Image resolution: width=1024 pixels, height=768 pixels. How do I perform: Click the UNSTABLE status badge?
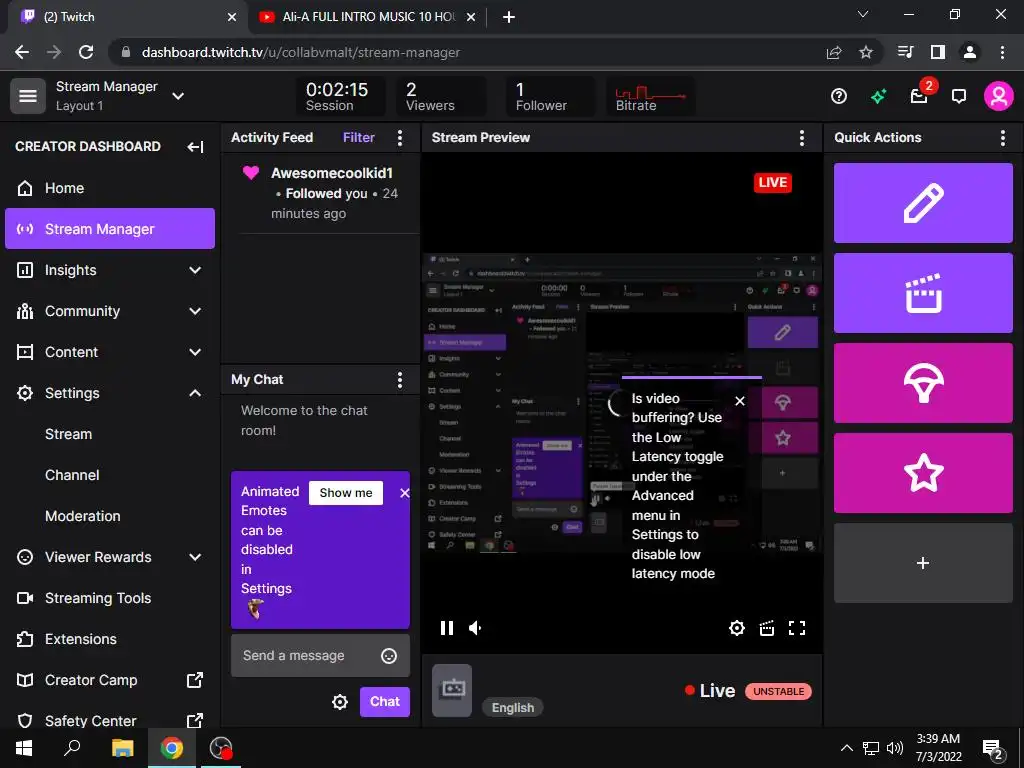[778, 691]
